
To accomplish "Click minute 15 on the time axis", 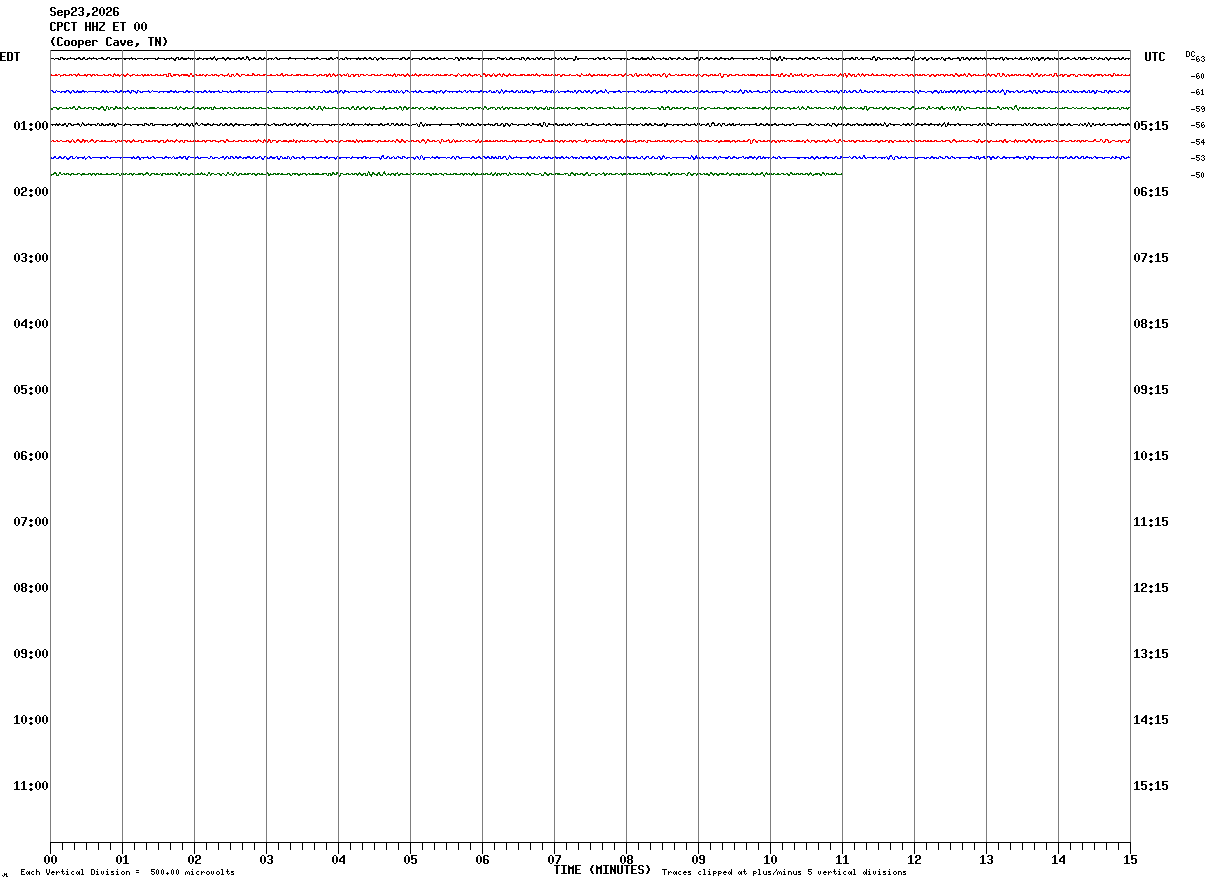I will [x=1130, y=859].
